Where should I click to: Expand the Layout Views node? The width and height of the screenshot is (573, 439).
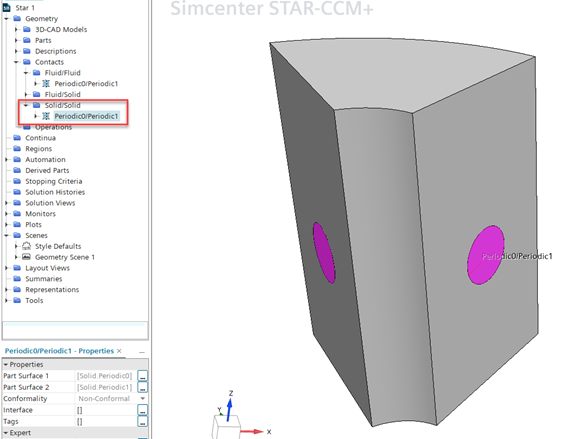(7, 268)
